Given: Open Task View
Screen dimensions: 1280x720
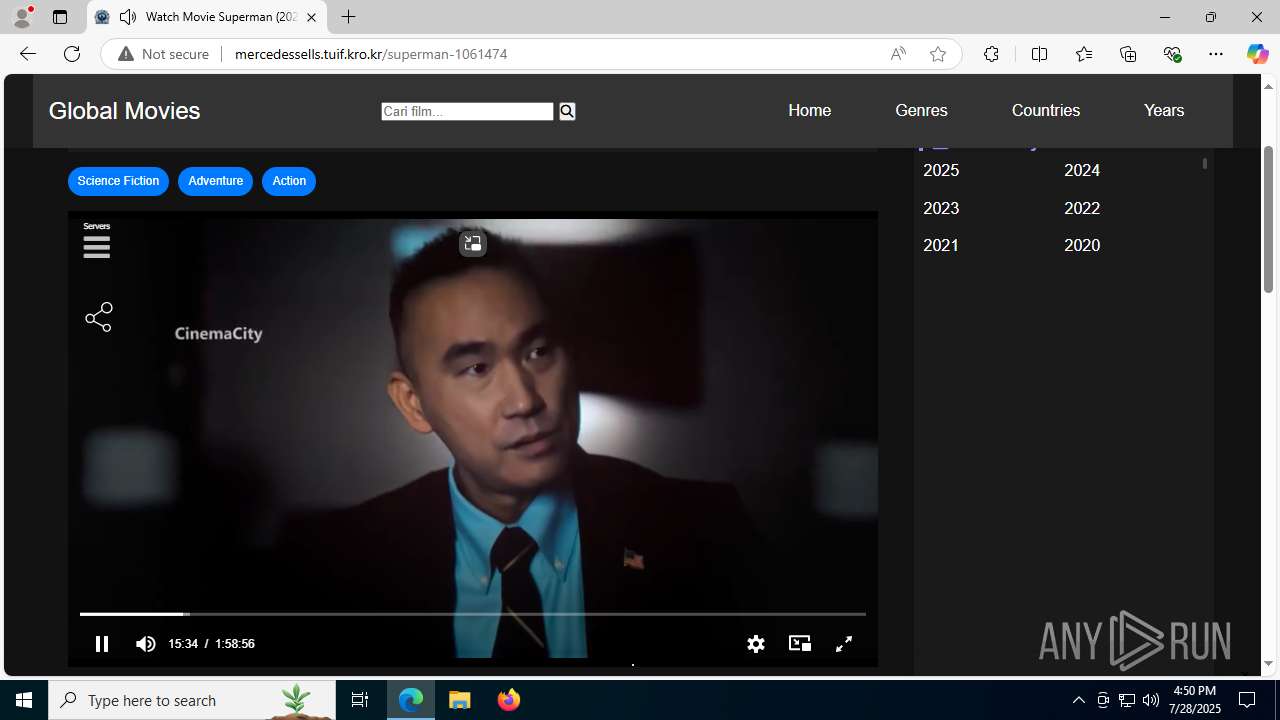Looking at the screenshot, I should 360,700.
